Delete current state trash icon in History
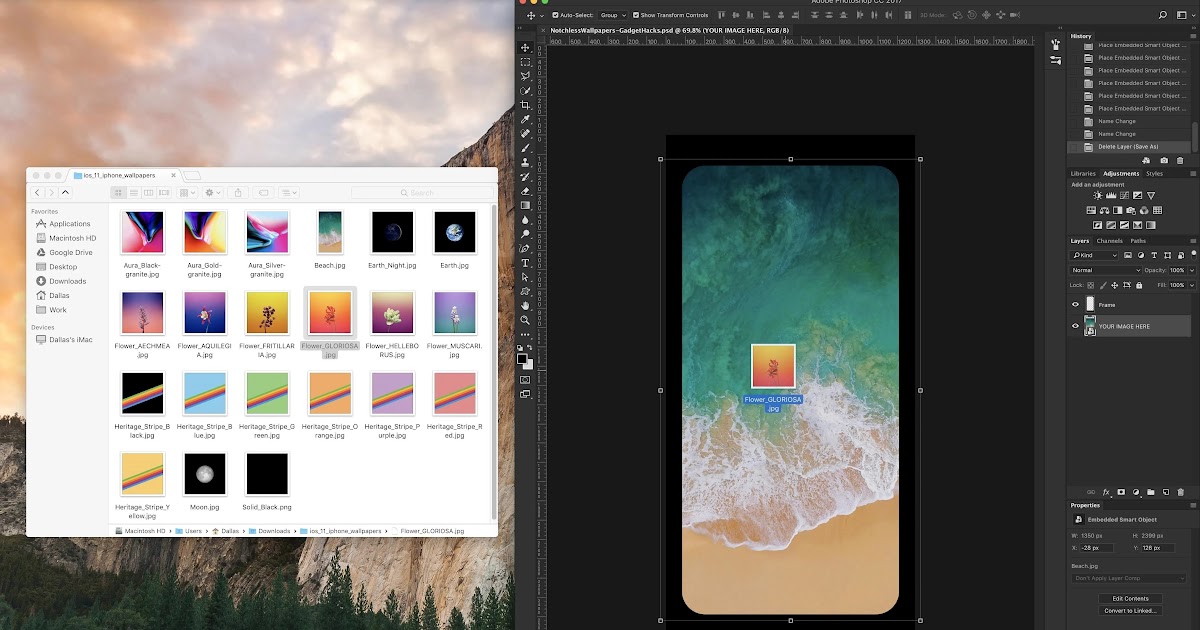This screenshot has height=630, width=1200. point(1180,160)
